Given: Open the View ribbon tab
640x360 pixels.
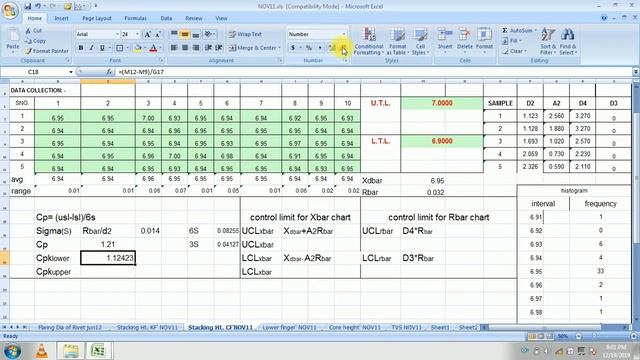Looking at the screenshot, I should [x=221, y=18].
